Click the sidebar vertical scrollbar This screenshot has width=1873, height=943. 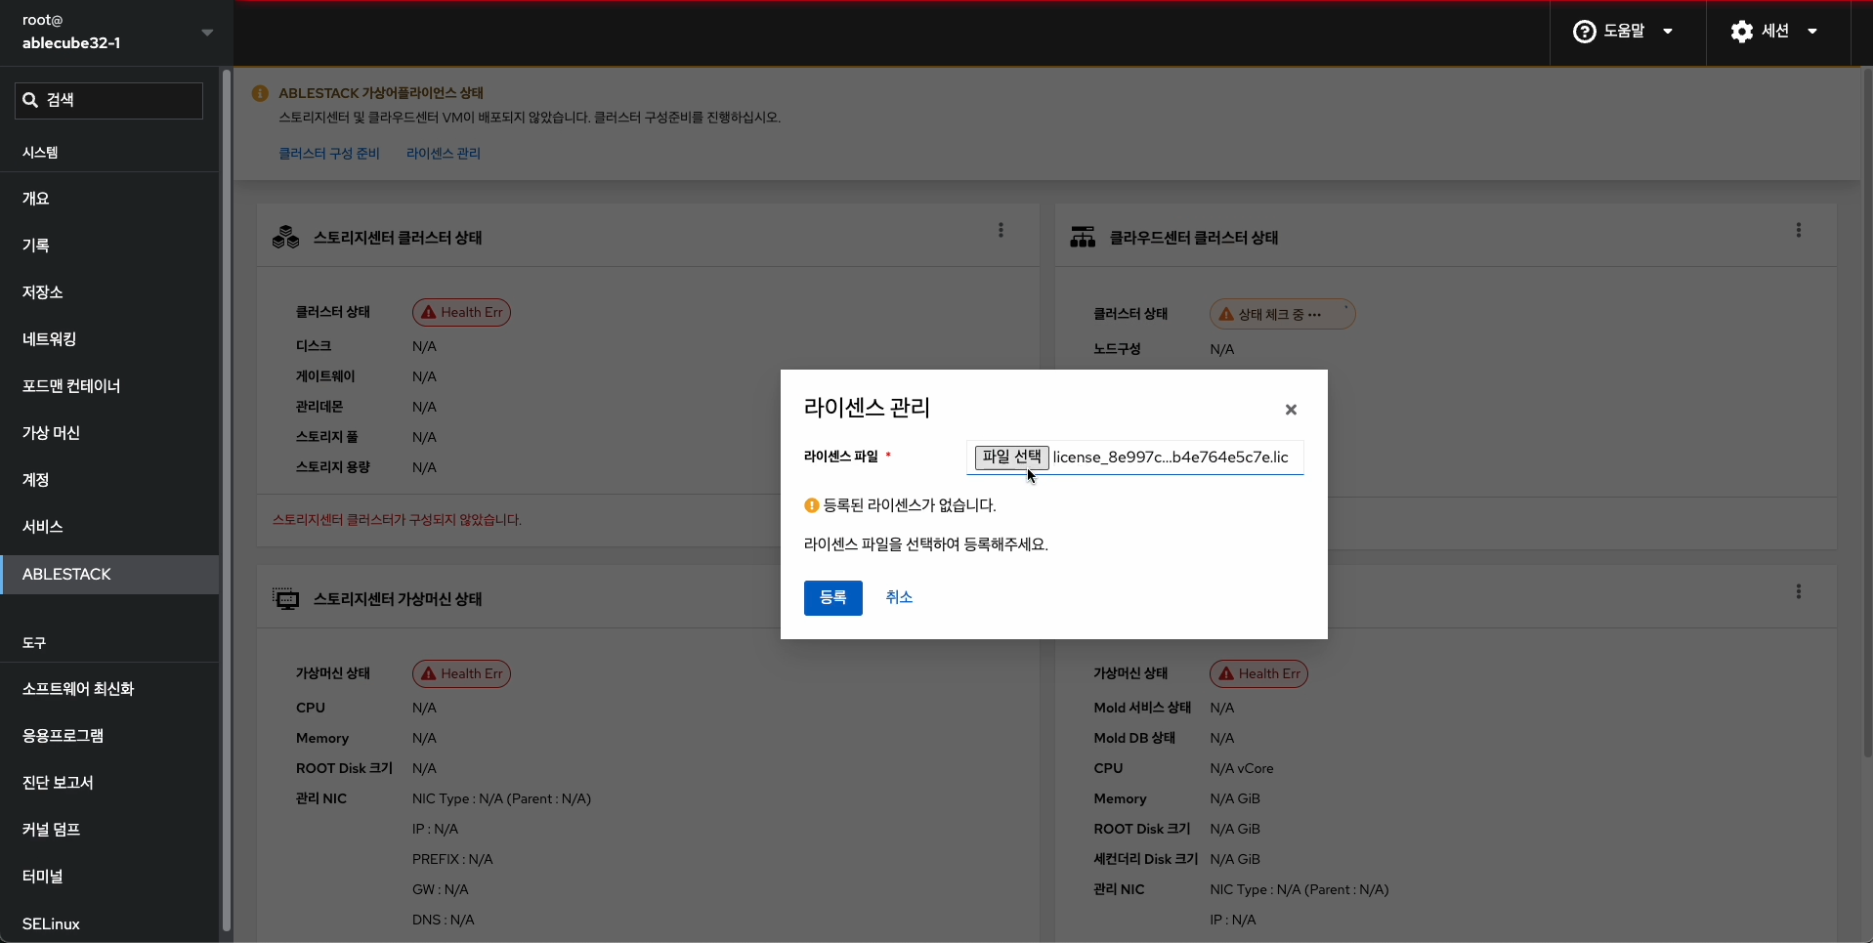coord(227,500)
